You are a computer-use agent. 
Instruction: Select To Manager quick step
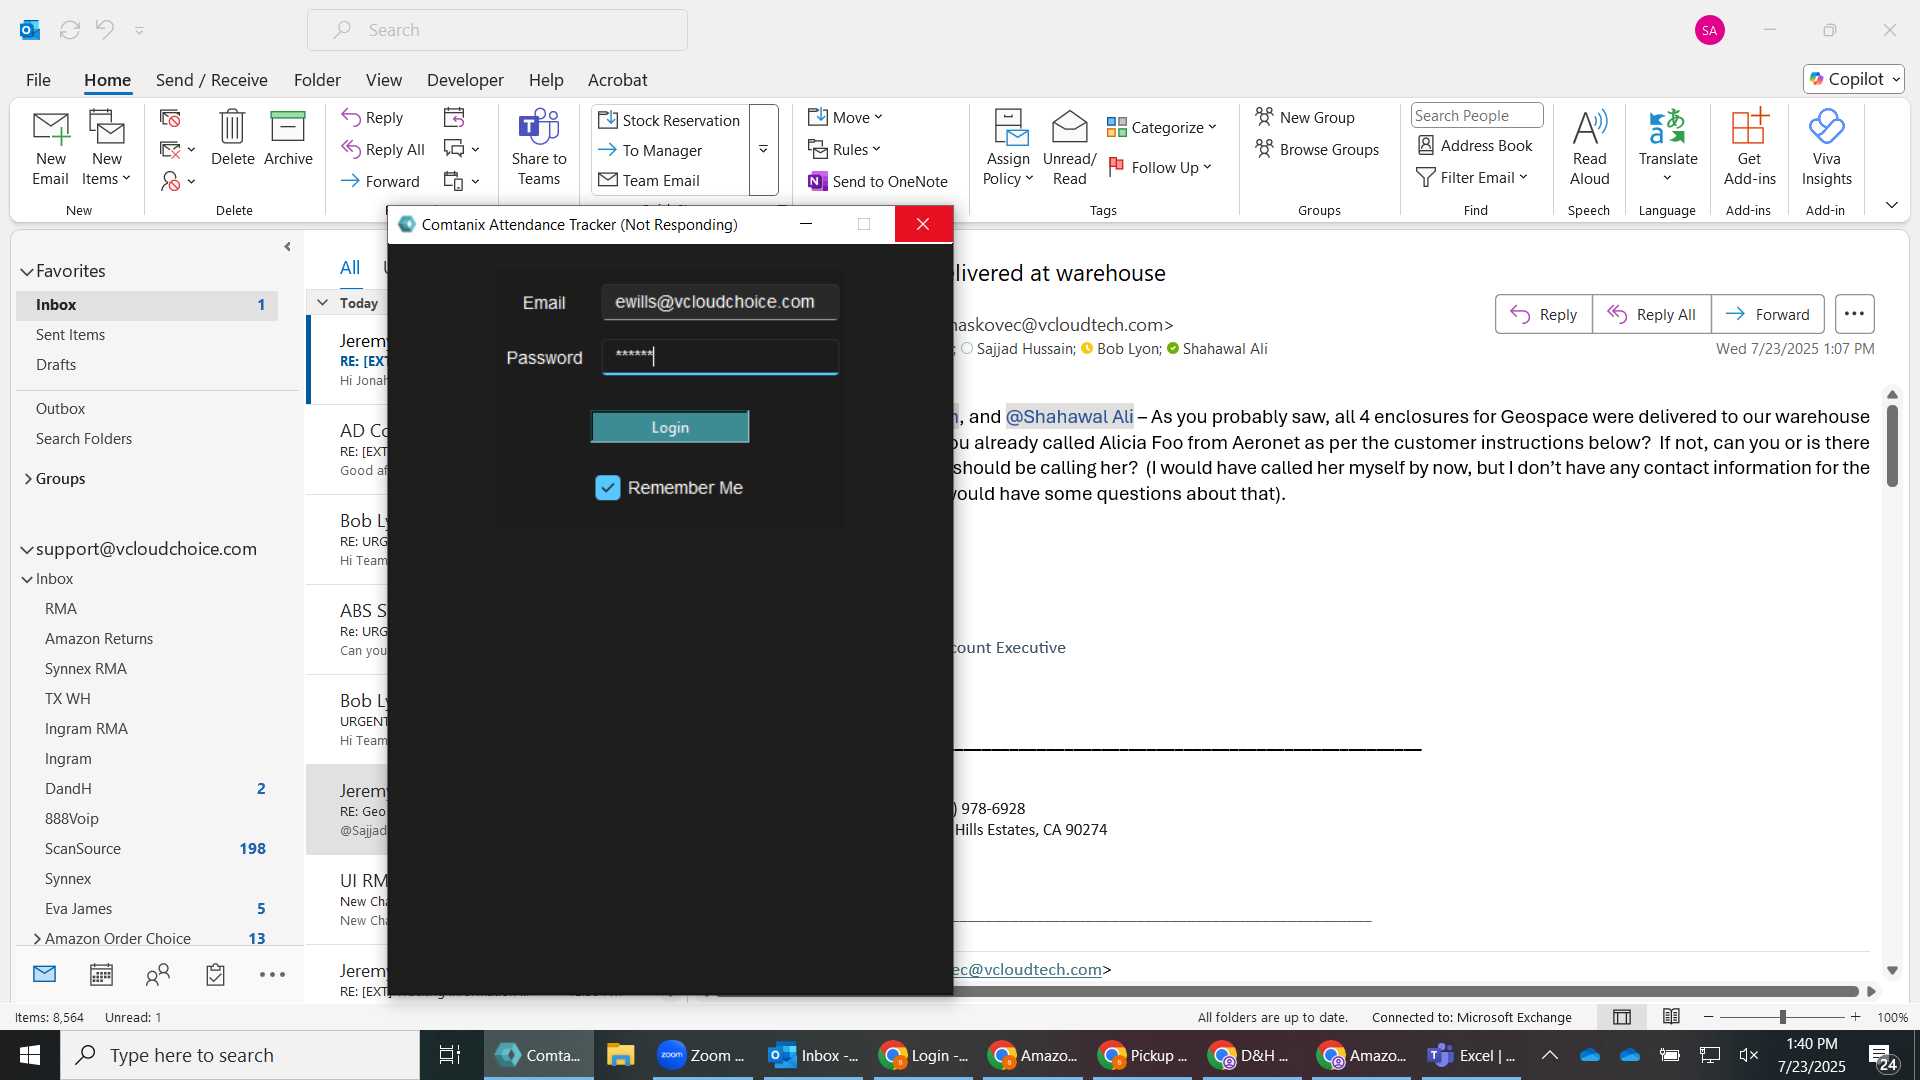tap(650, 150)
